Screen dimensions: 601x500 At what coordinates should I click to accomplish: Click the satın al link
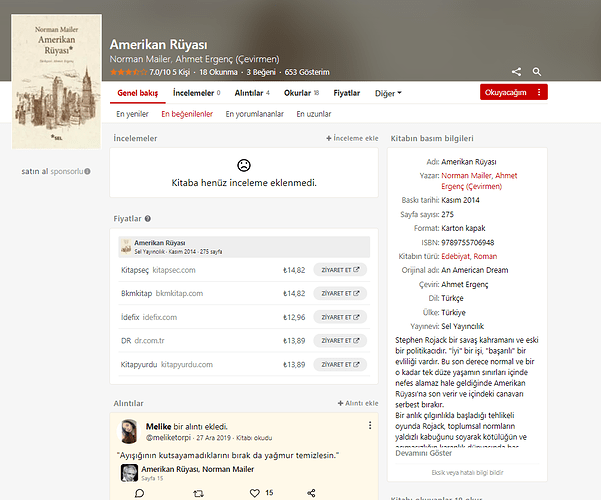(x=35, y=171)
